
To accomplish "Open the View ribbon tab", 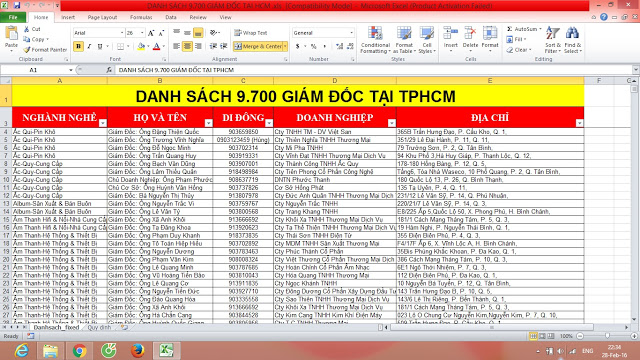I will 225,17.
